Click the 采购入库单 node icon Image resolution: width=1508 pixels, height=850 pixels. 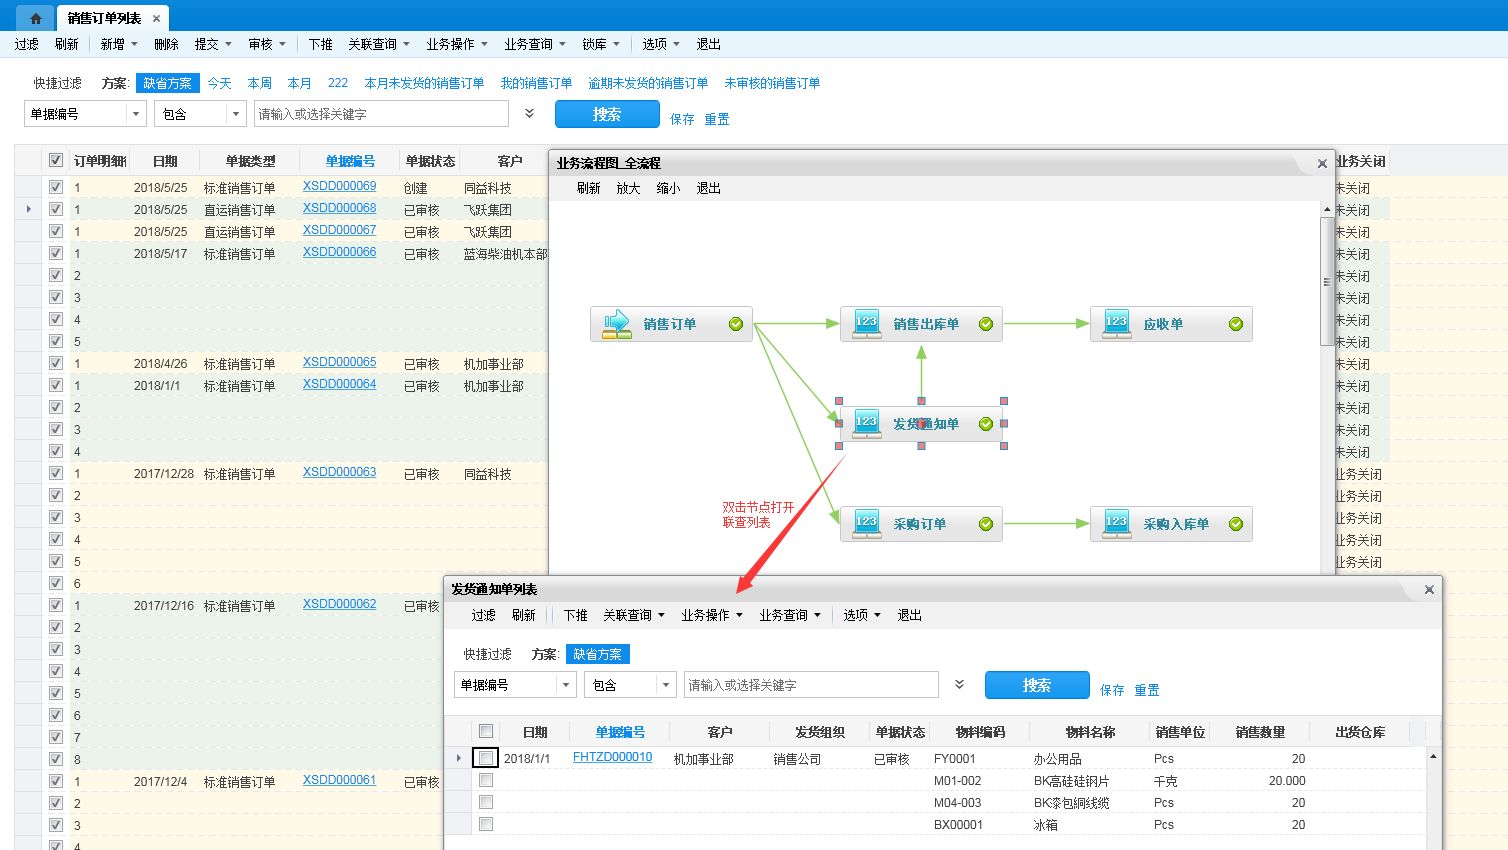(x=1116, y=524)
